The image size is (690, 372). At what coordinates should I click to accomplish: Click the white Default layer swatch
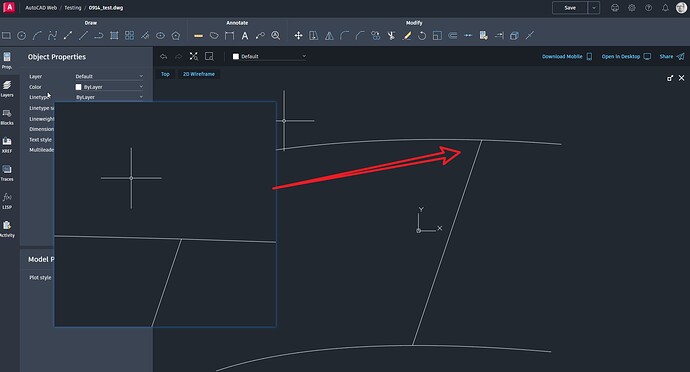236,56
